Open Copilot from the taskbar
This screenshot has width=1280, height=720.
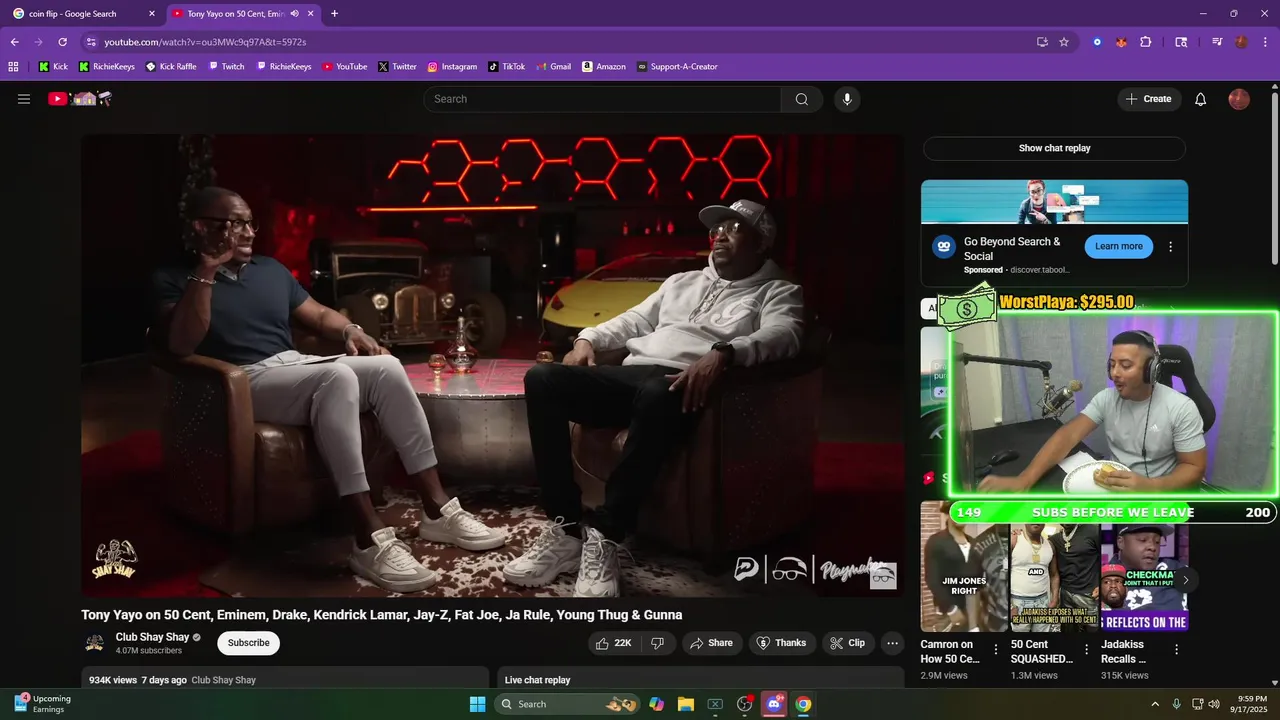656,704
